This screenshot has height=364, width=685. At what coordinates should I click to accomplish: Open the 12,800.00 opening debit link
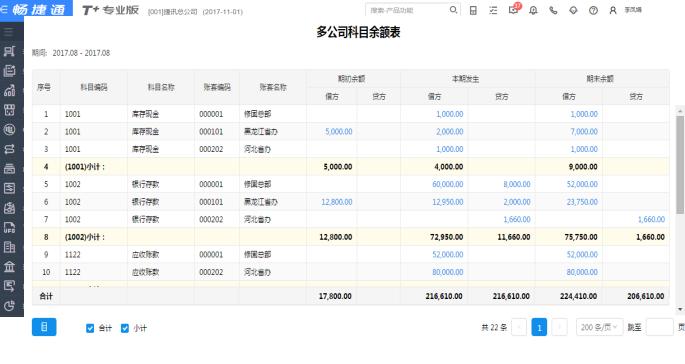click(337, 202)
